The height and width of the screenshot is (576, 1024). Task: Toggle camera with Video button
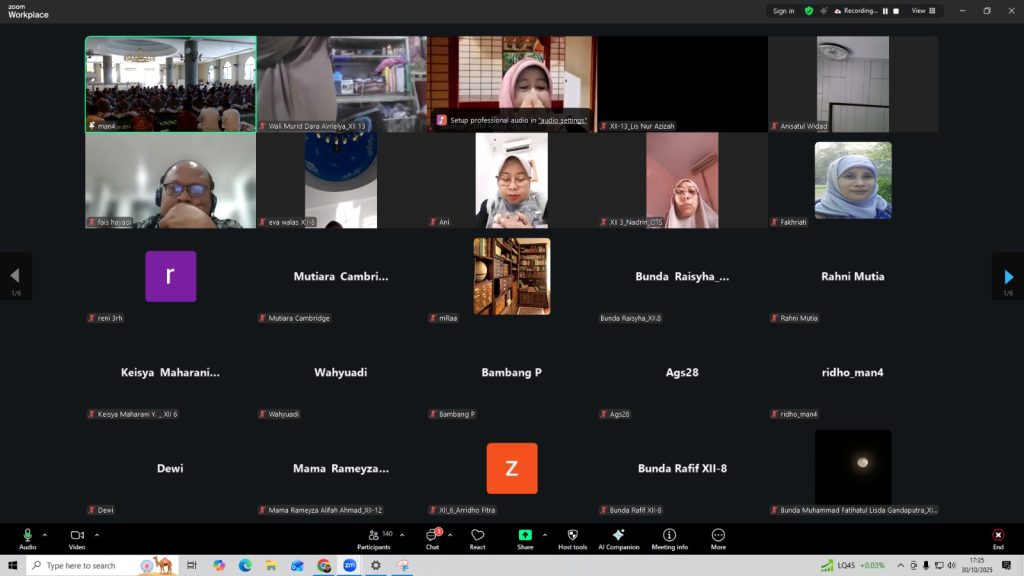click(x=77, y=538)
